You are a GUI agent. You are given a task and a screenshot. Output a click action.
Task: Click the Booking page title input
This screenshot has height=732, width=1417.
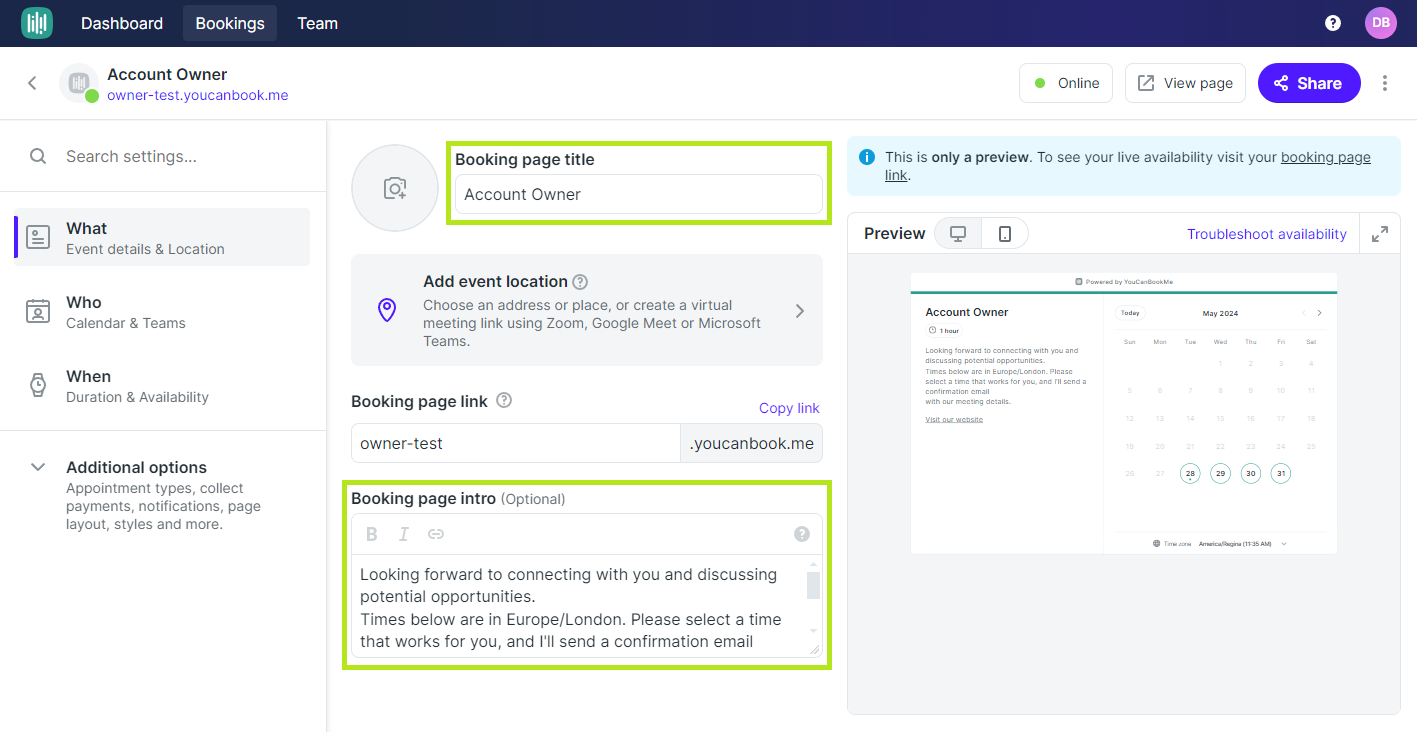point(639,194)
